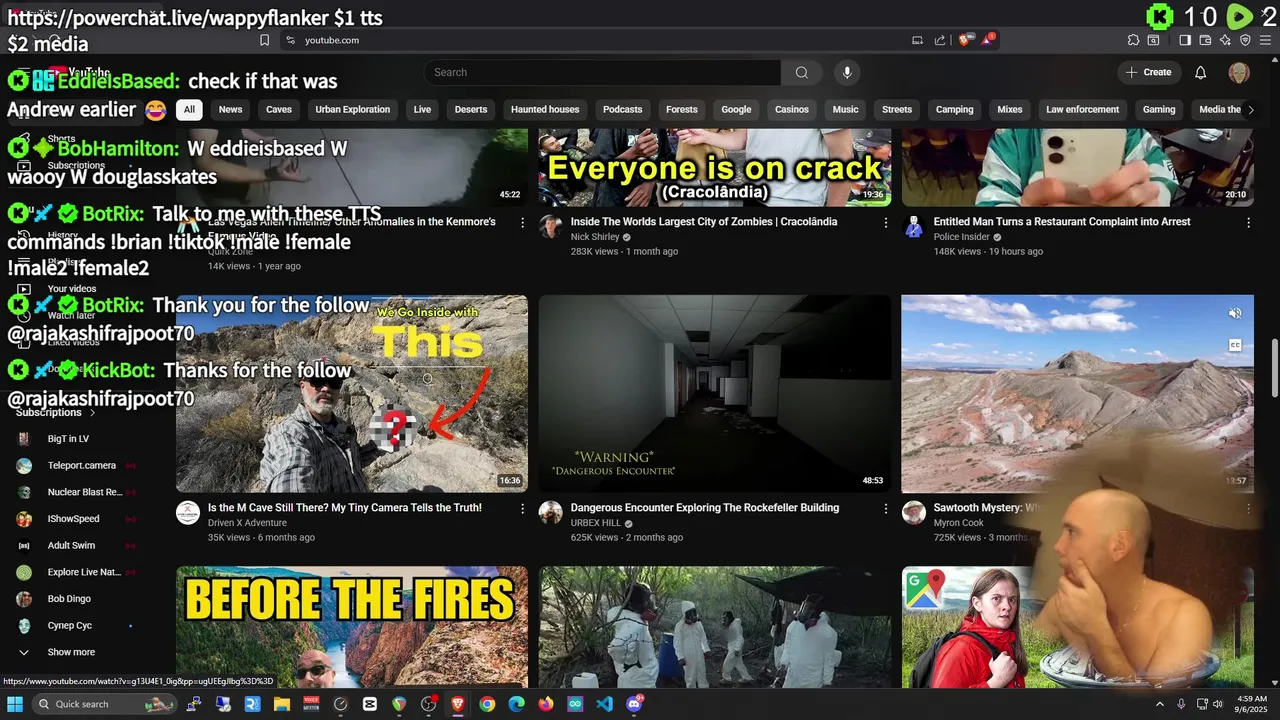Image resolution: width=1280 pixels, height=720 pixels.
Task: Click the YouTube search input field
Action: click(x=602, y=72)
